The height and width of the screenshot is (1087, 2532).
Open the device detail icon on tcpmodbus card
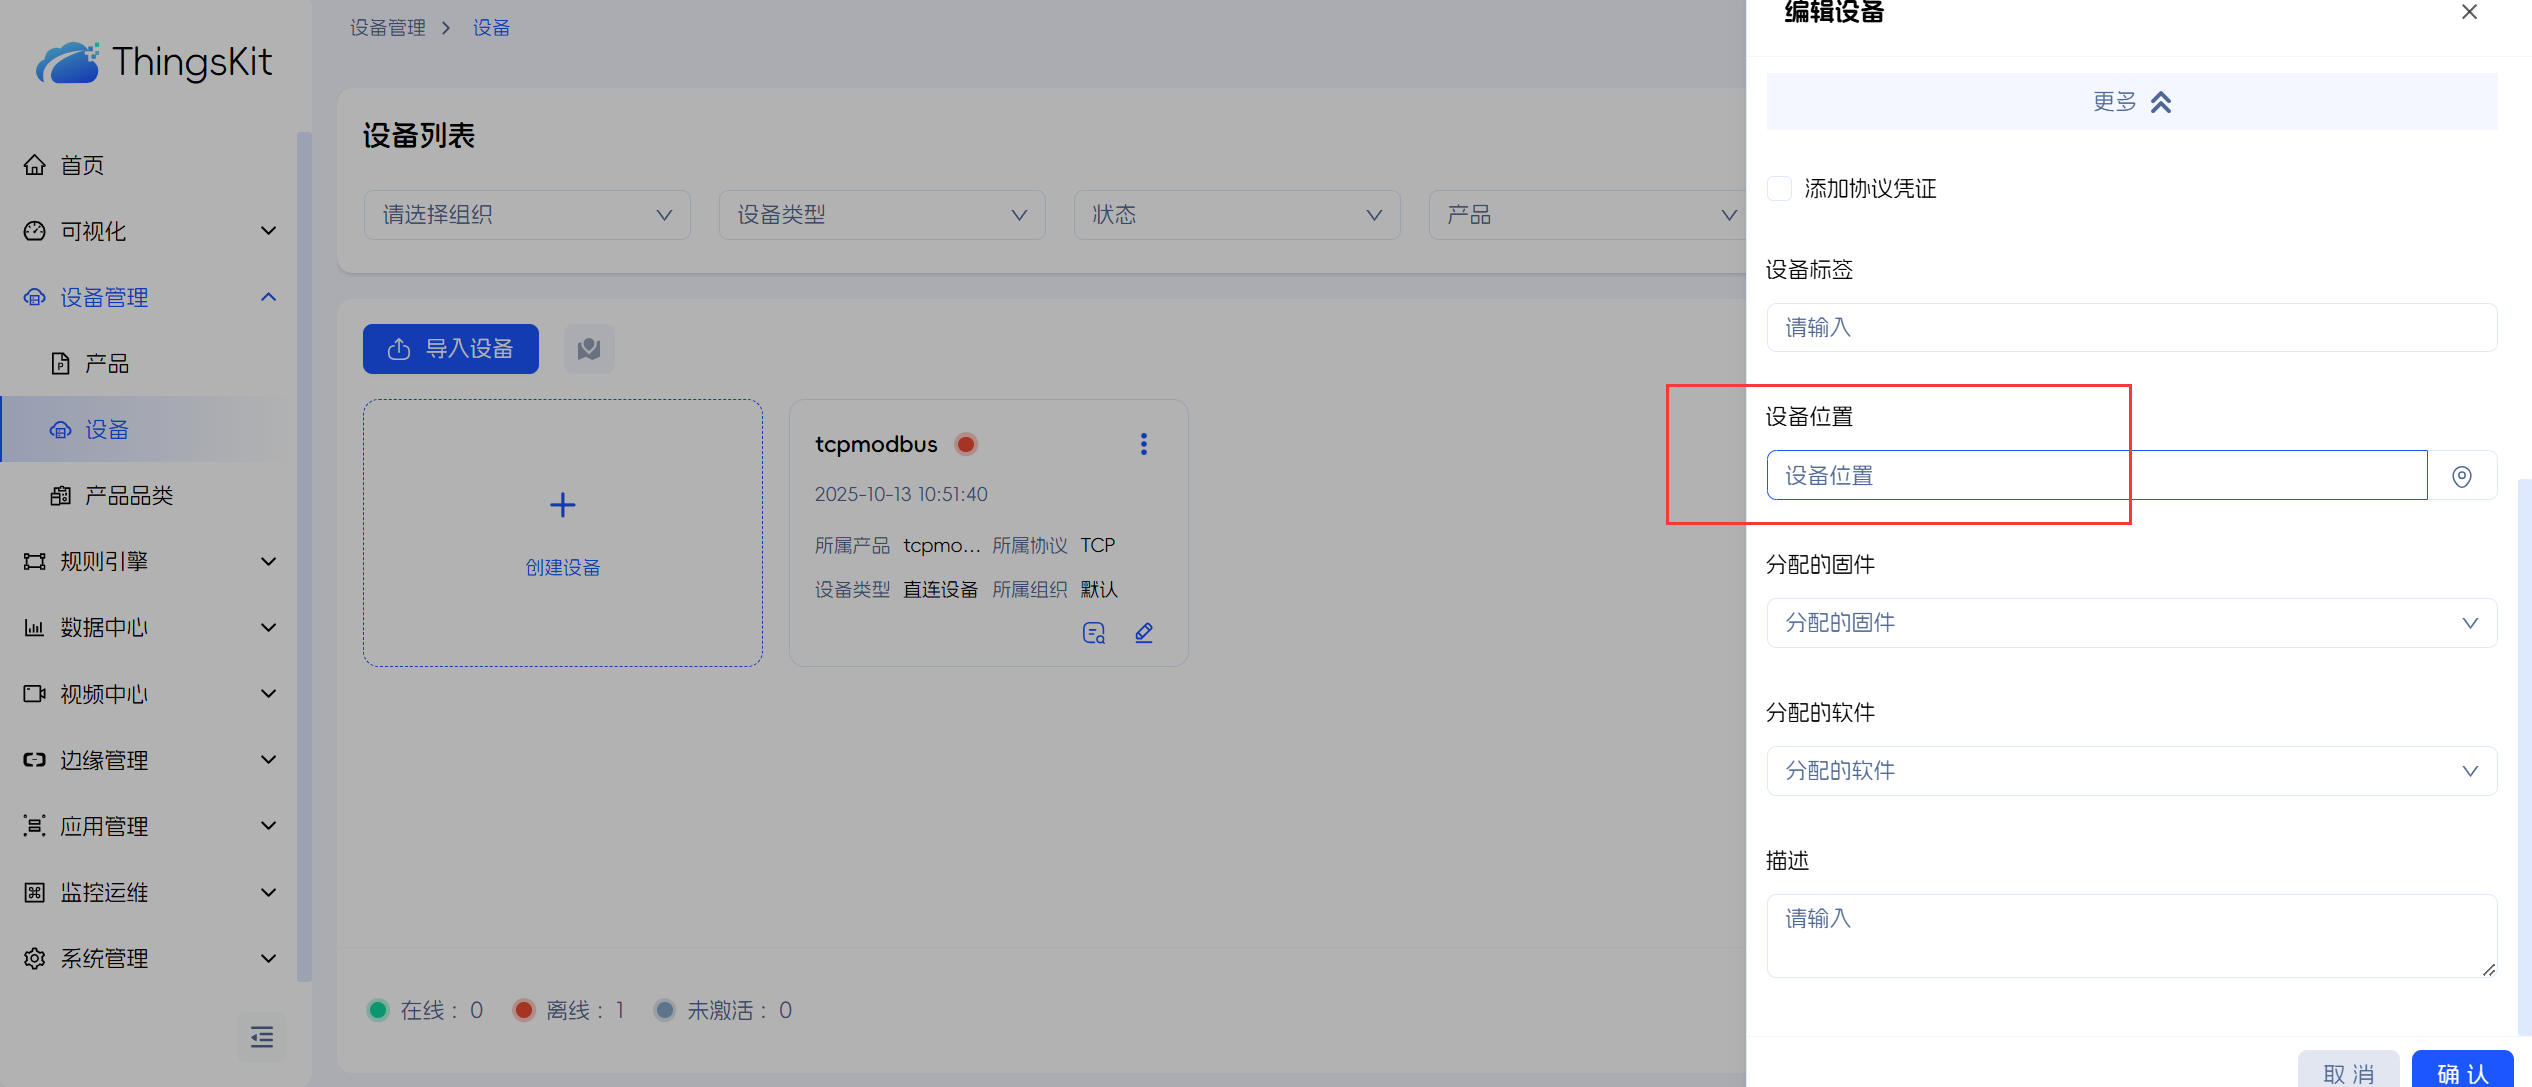[1094, 632]
